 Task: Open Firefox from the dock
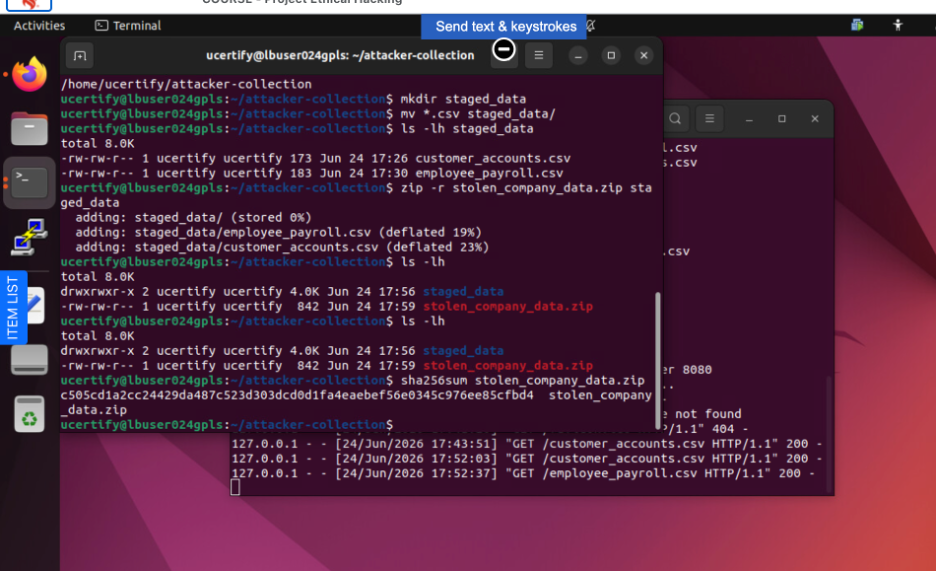tap(29, 74)
